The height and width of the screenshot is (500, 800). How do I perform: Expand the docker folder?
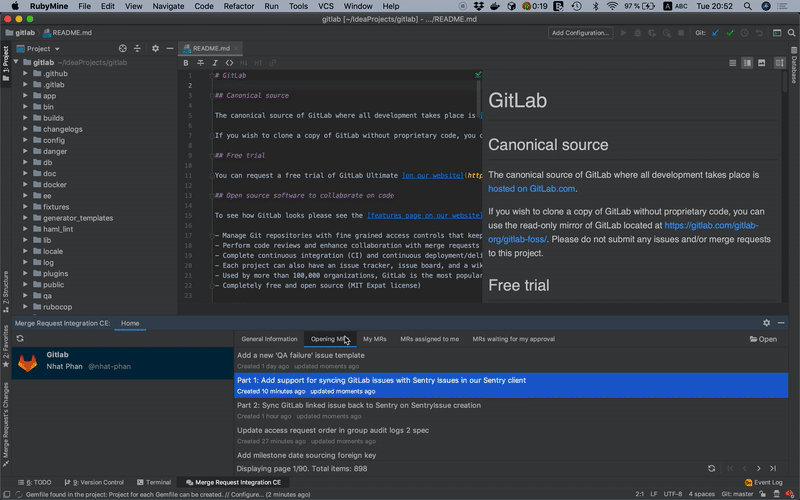tap(25, 184)
